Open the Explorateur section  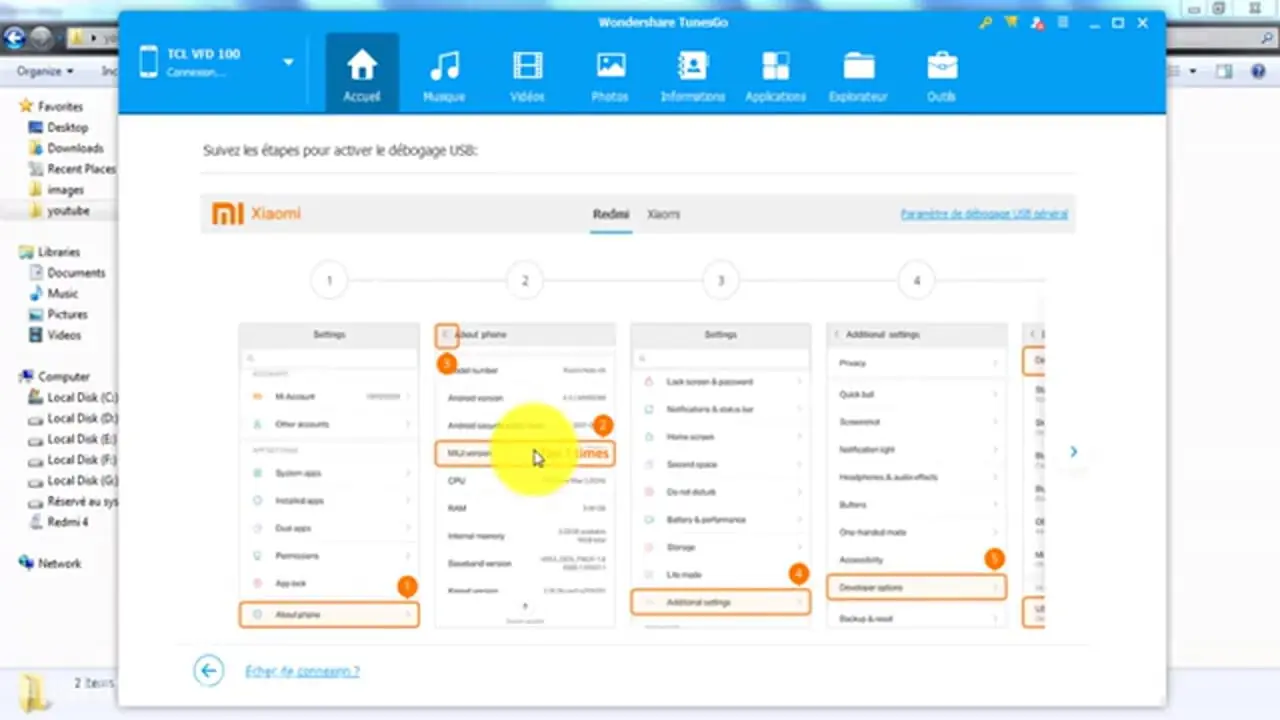[858, 74]
